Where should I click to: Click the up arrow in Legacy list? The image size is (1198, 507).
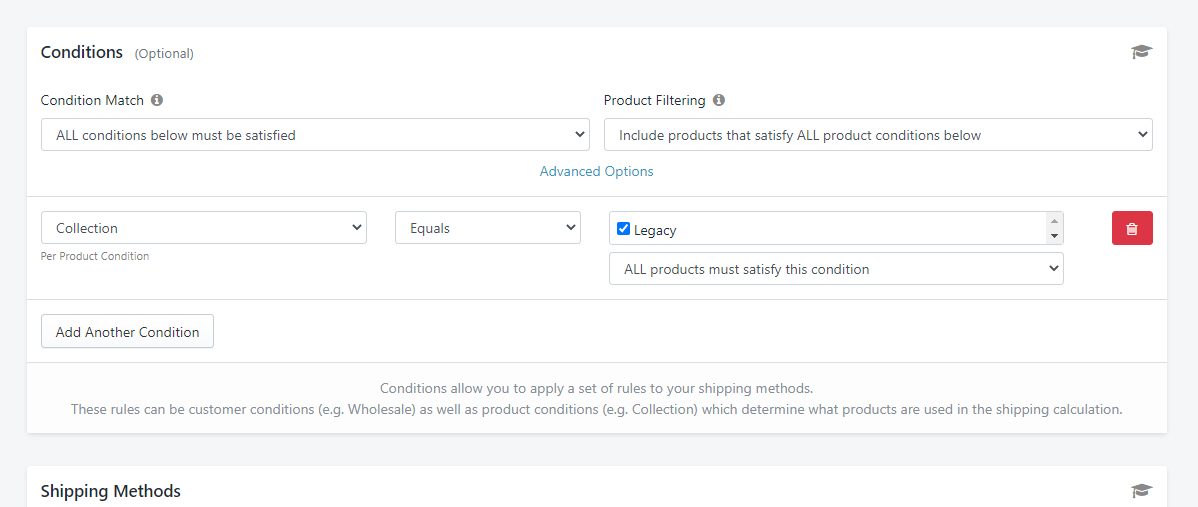[1054, 221]
